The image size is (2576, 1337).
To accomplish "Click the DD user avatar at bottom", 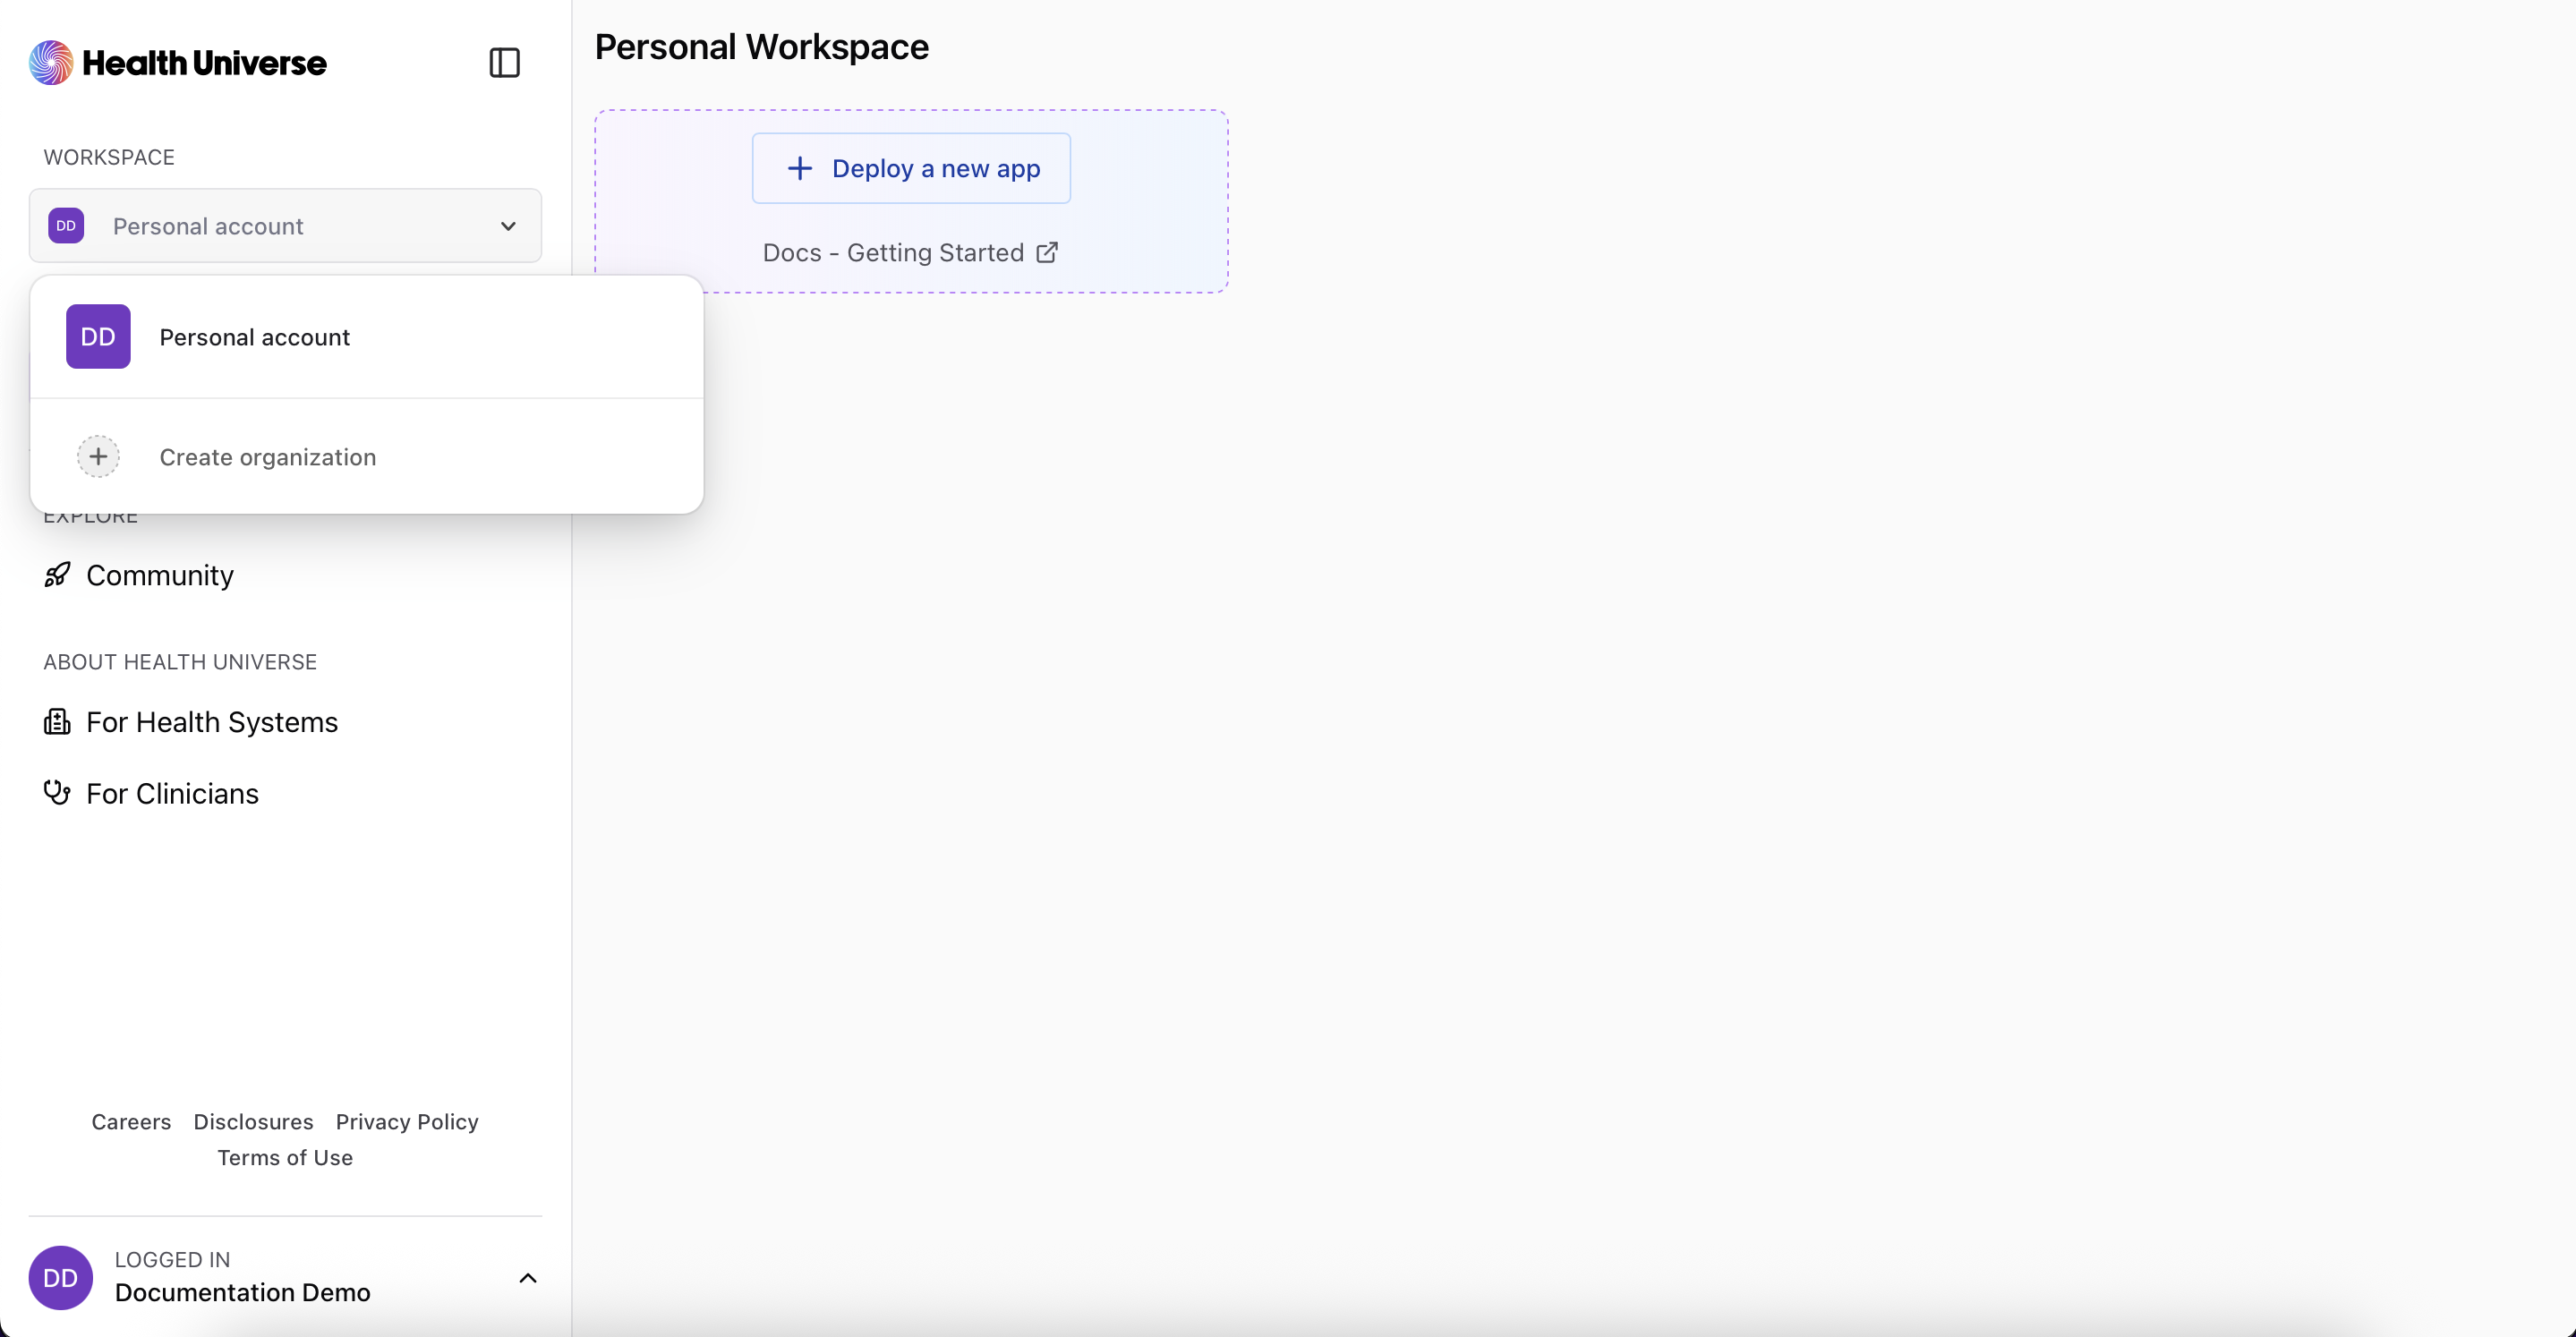I will 61,1278.
